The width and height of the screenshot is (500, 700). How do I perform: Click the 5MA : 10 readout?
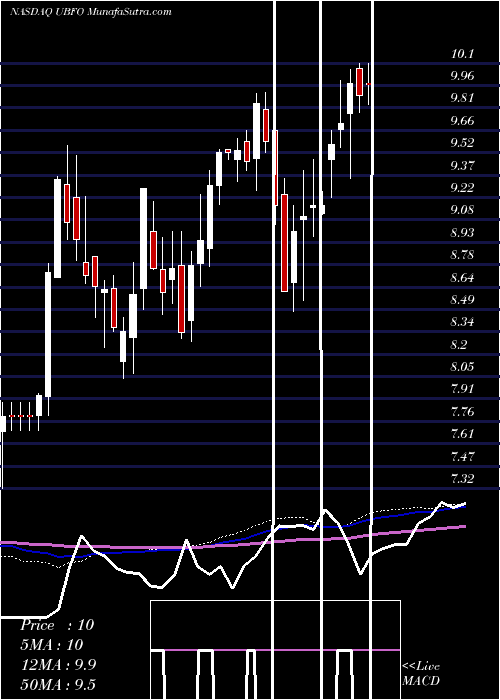pos(52,645)
